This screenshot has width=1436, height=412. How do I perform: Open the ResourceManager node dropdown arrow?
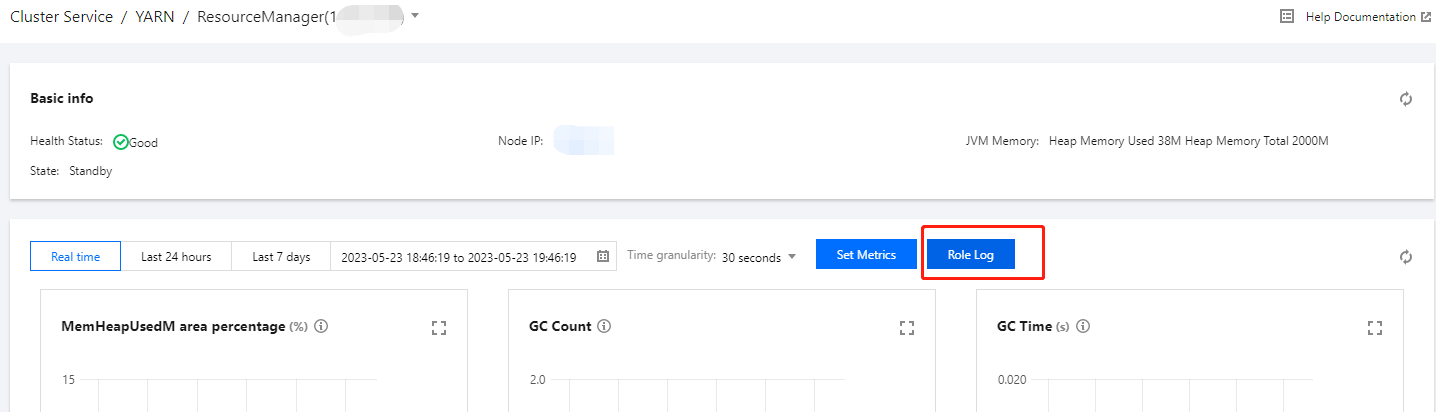point(415,16)
